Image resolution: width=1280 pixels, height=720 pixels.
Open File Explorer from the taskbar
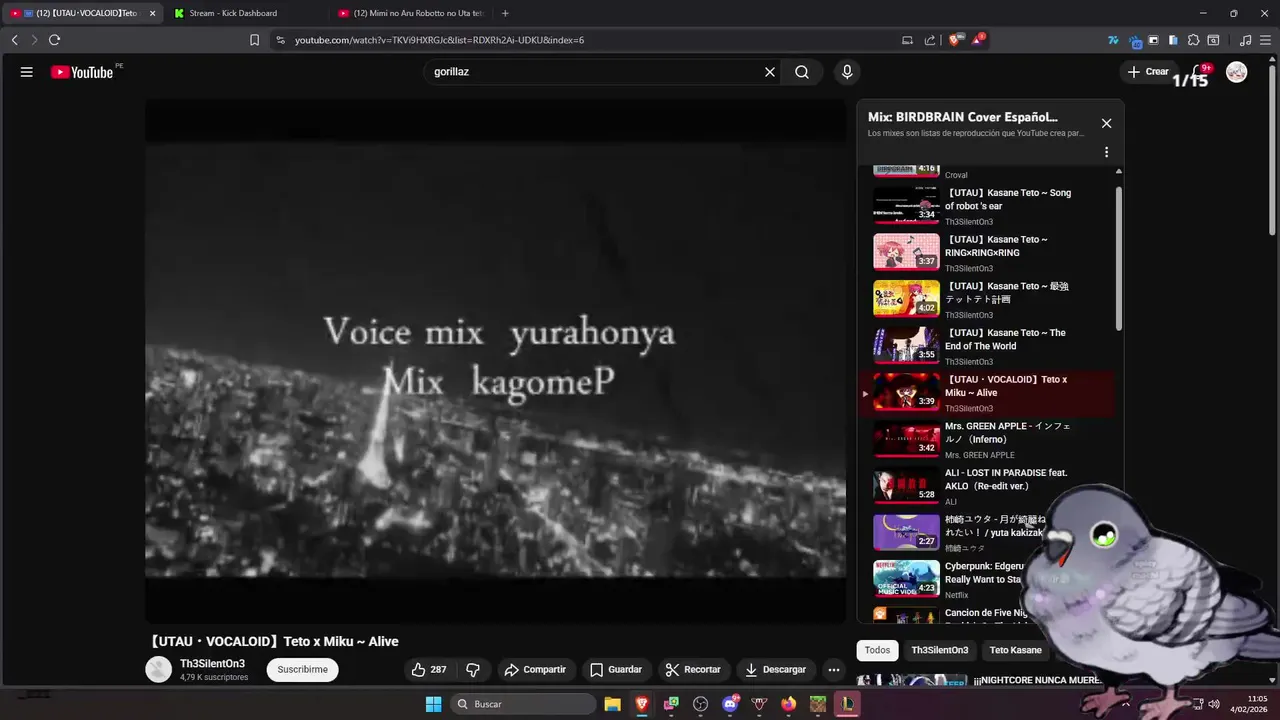pyautogui.click(x=612, y=704)
